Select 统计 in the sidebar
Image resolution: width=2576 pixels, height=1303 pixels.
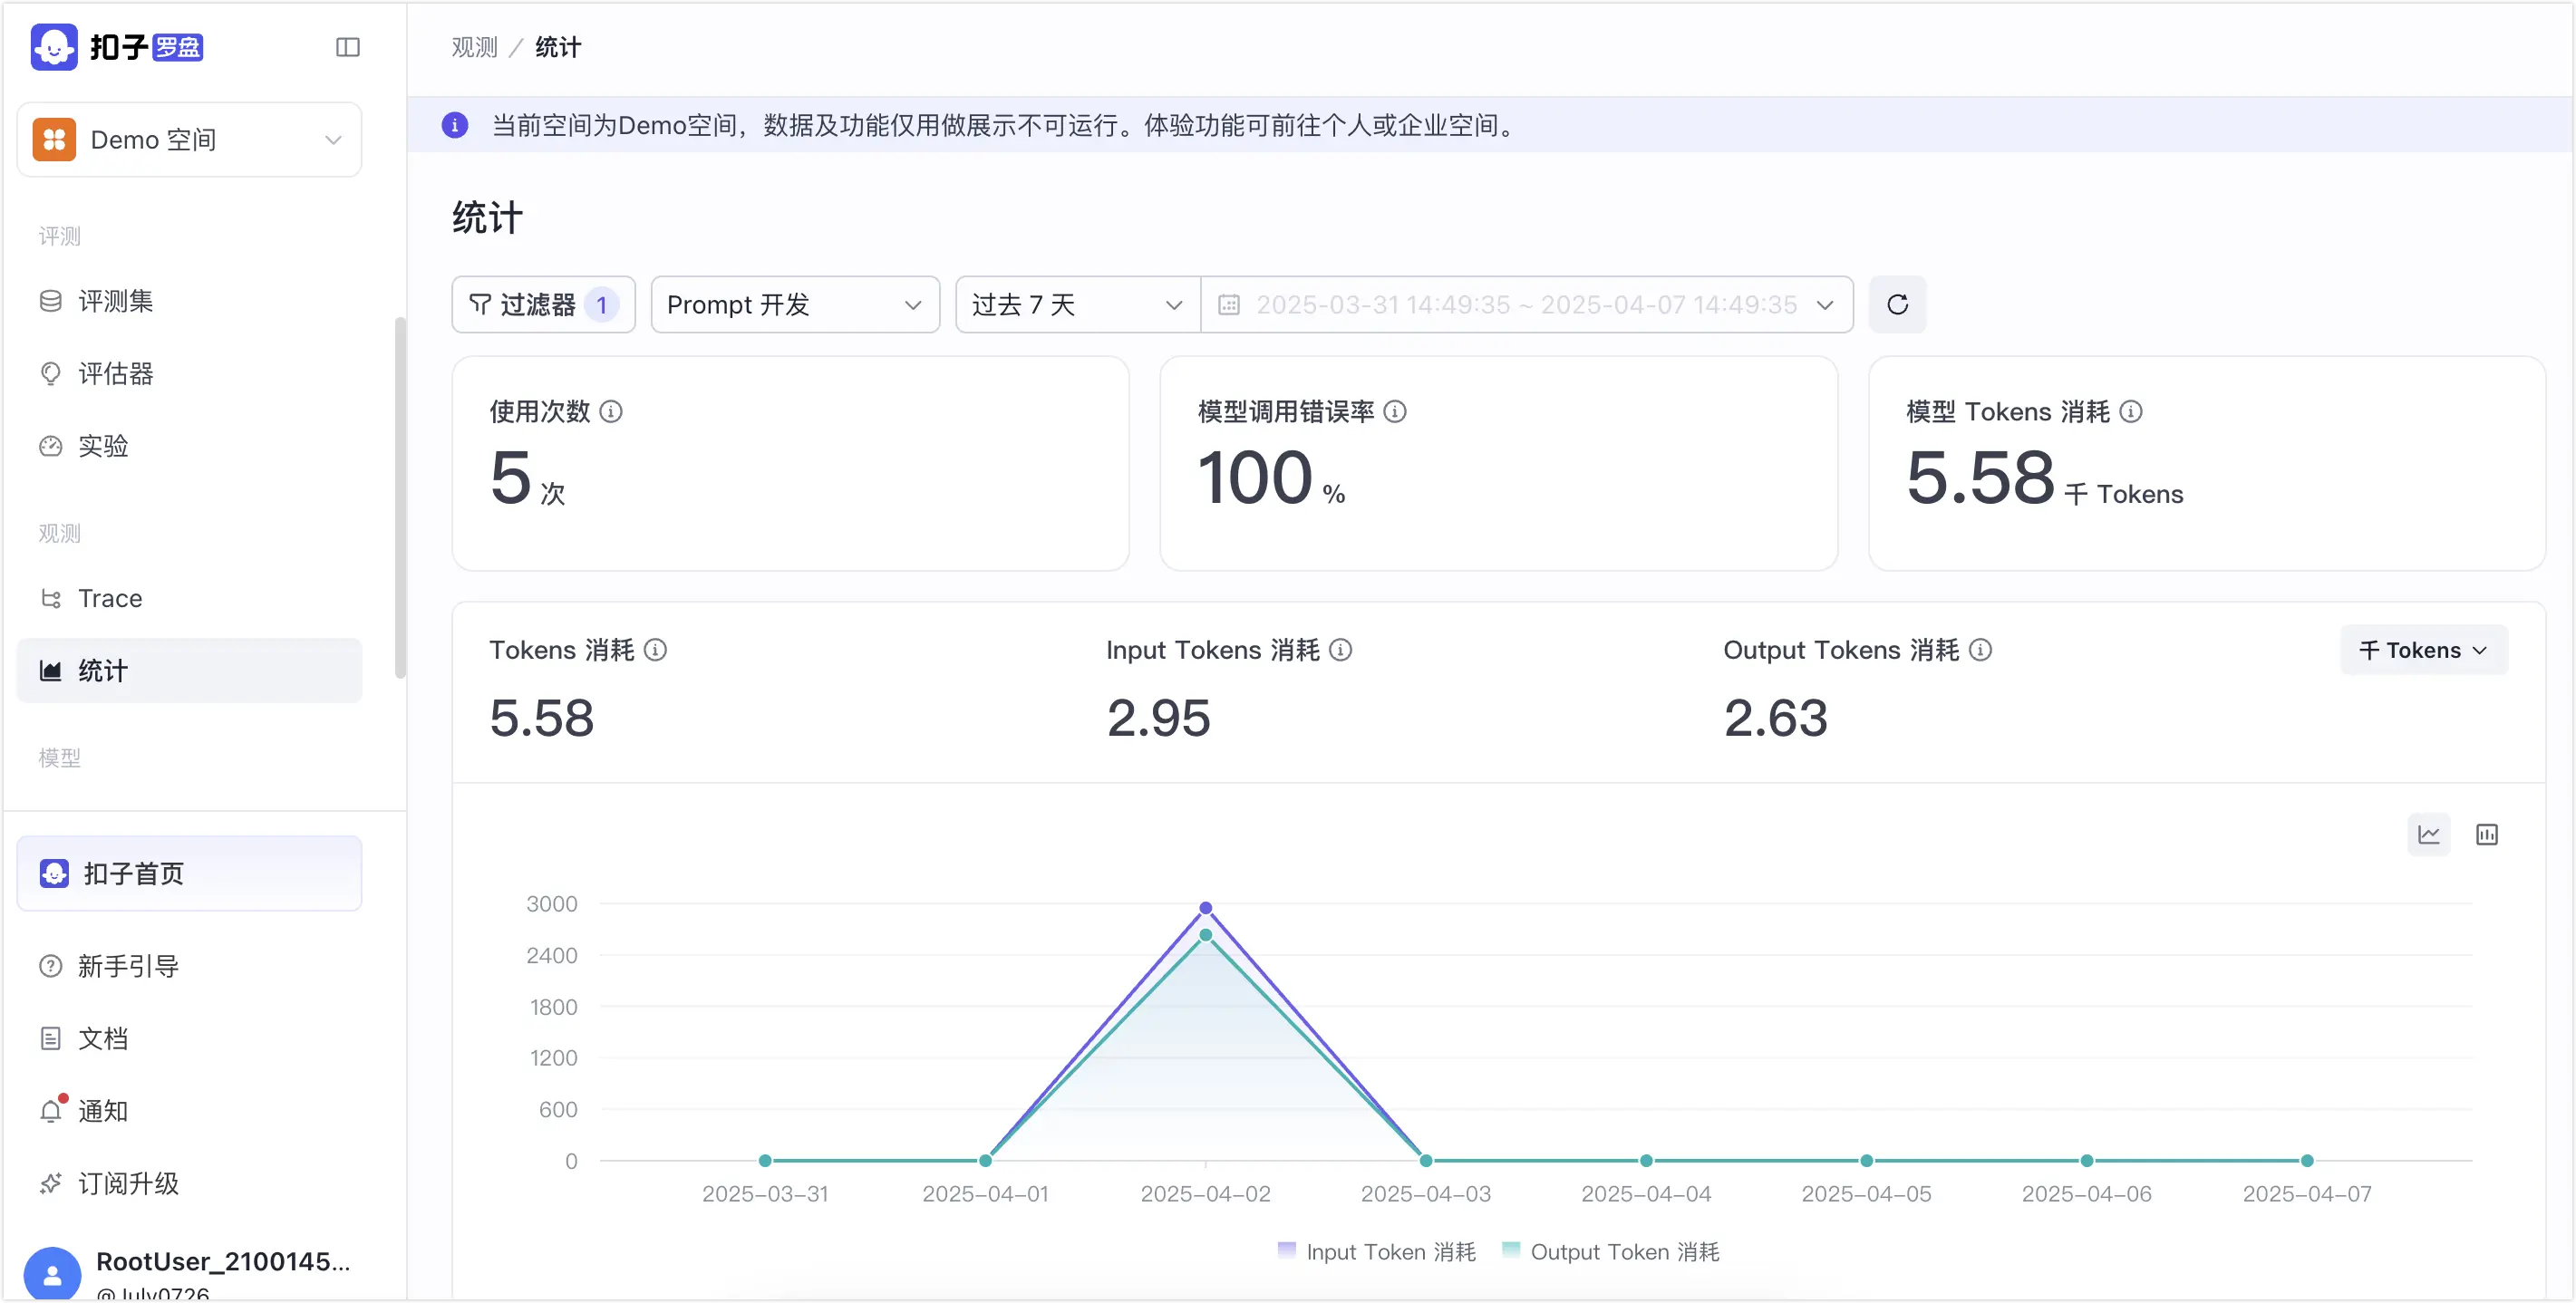coord(189,670)
